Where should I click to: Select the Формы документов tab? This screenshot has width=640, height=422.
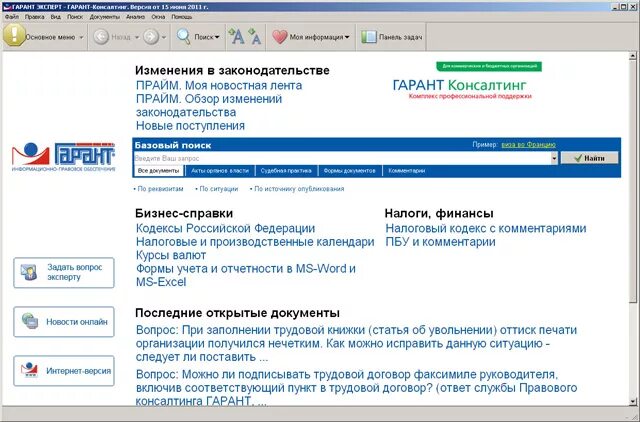click(x=349, y=171)
